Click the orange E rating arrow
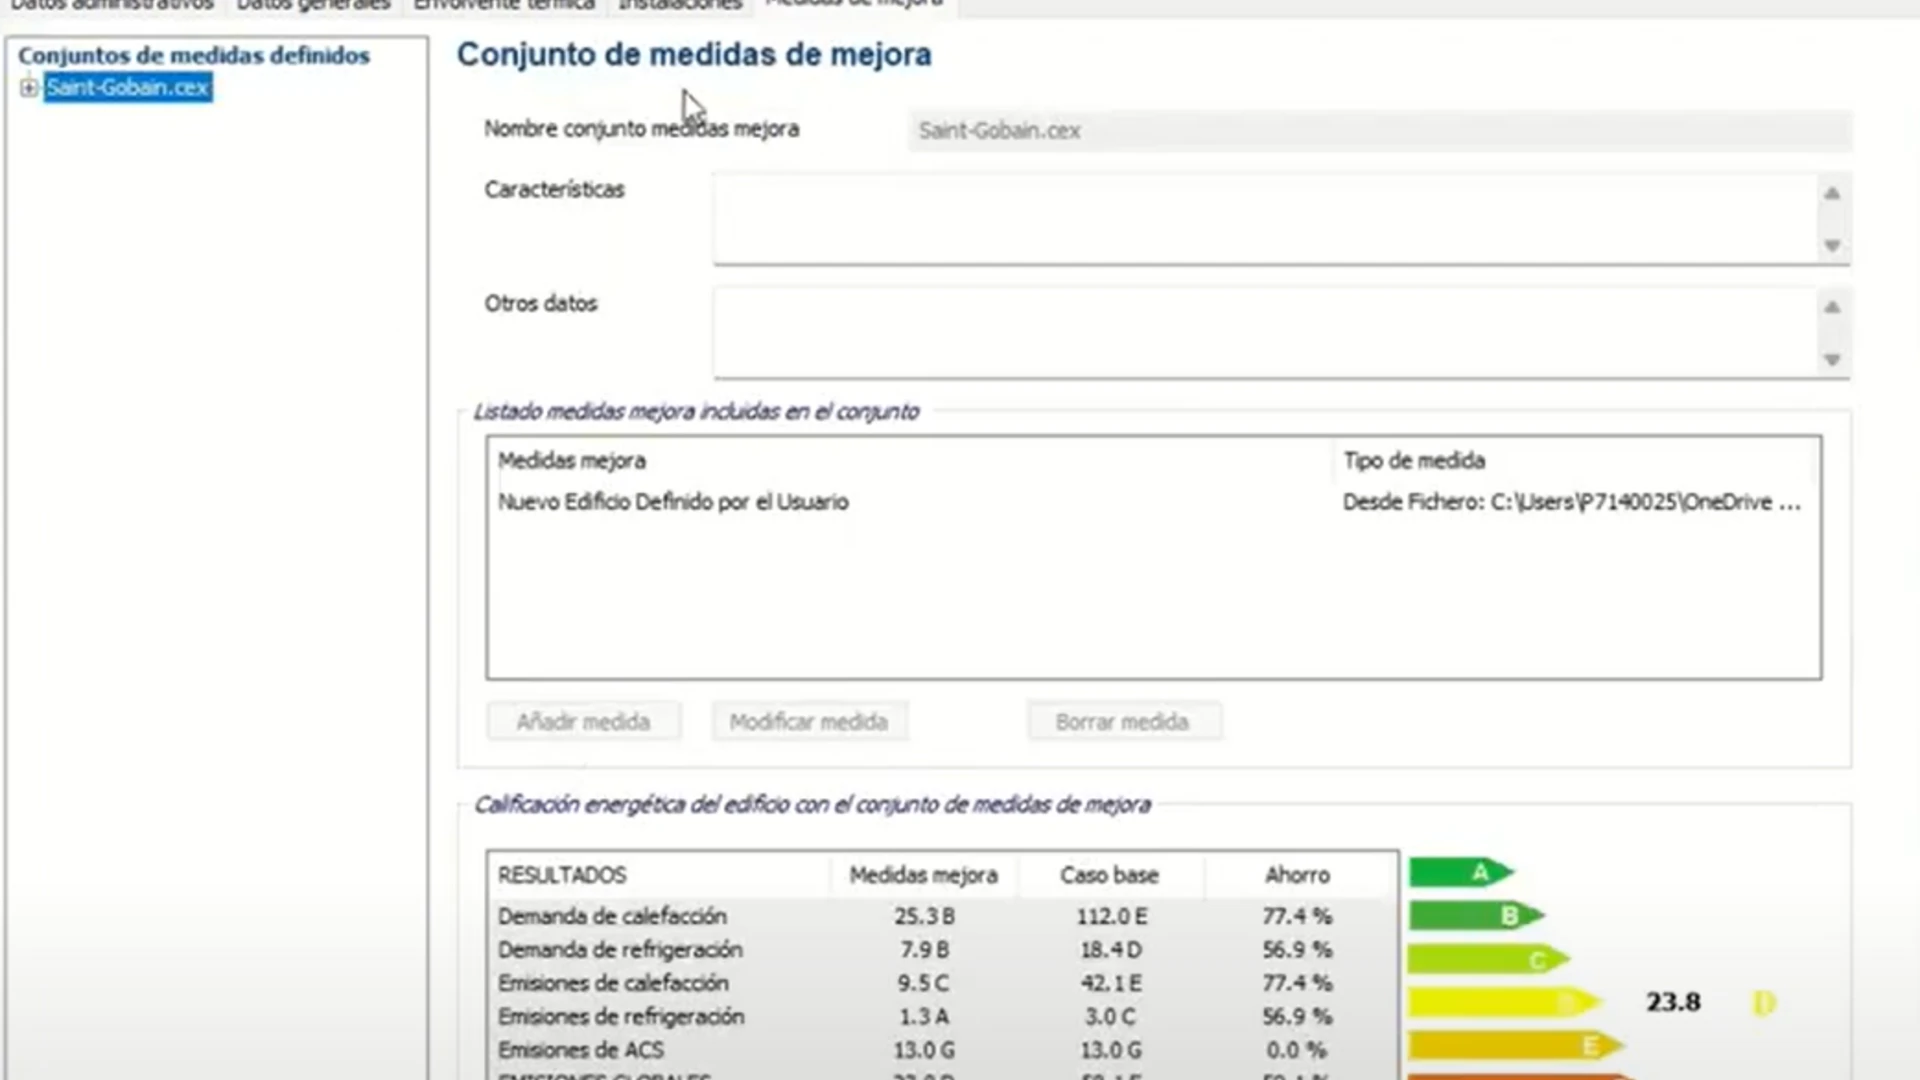 click(x=1516, y=1046)
